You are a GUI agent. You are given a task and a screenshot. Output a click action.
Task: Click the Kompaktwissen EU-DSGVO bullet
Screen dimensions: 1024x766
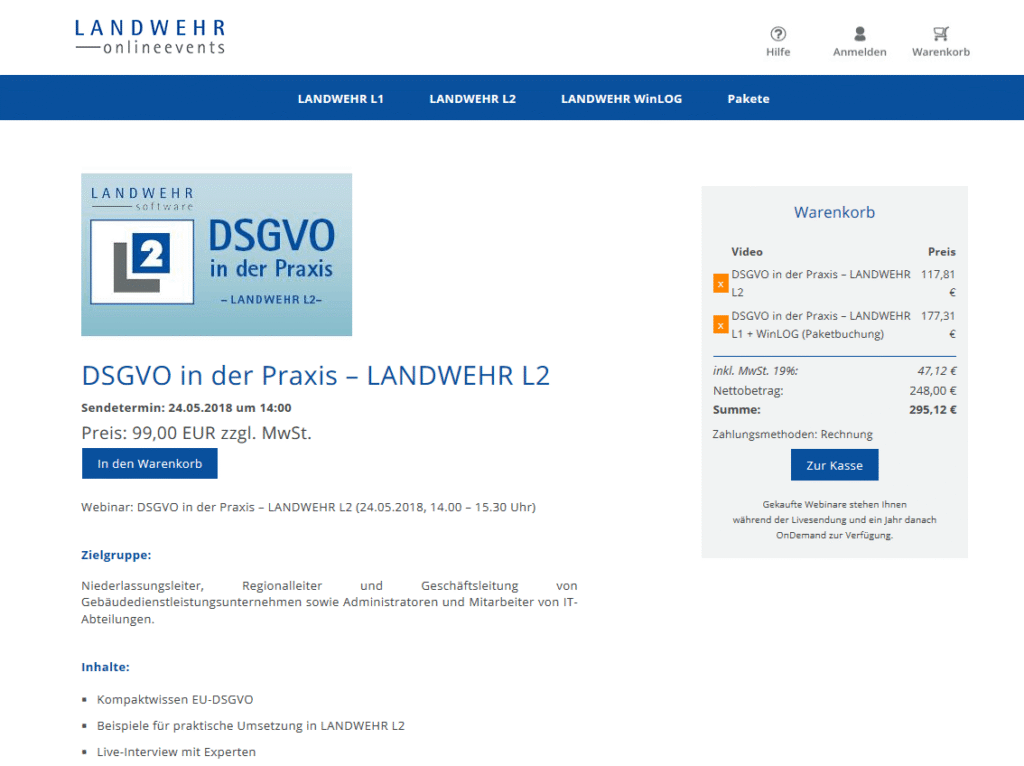click(175, 699)
